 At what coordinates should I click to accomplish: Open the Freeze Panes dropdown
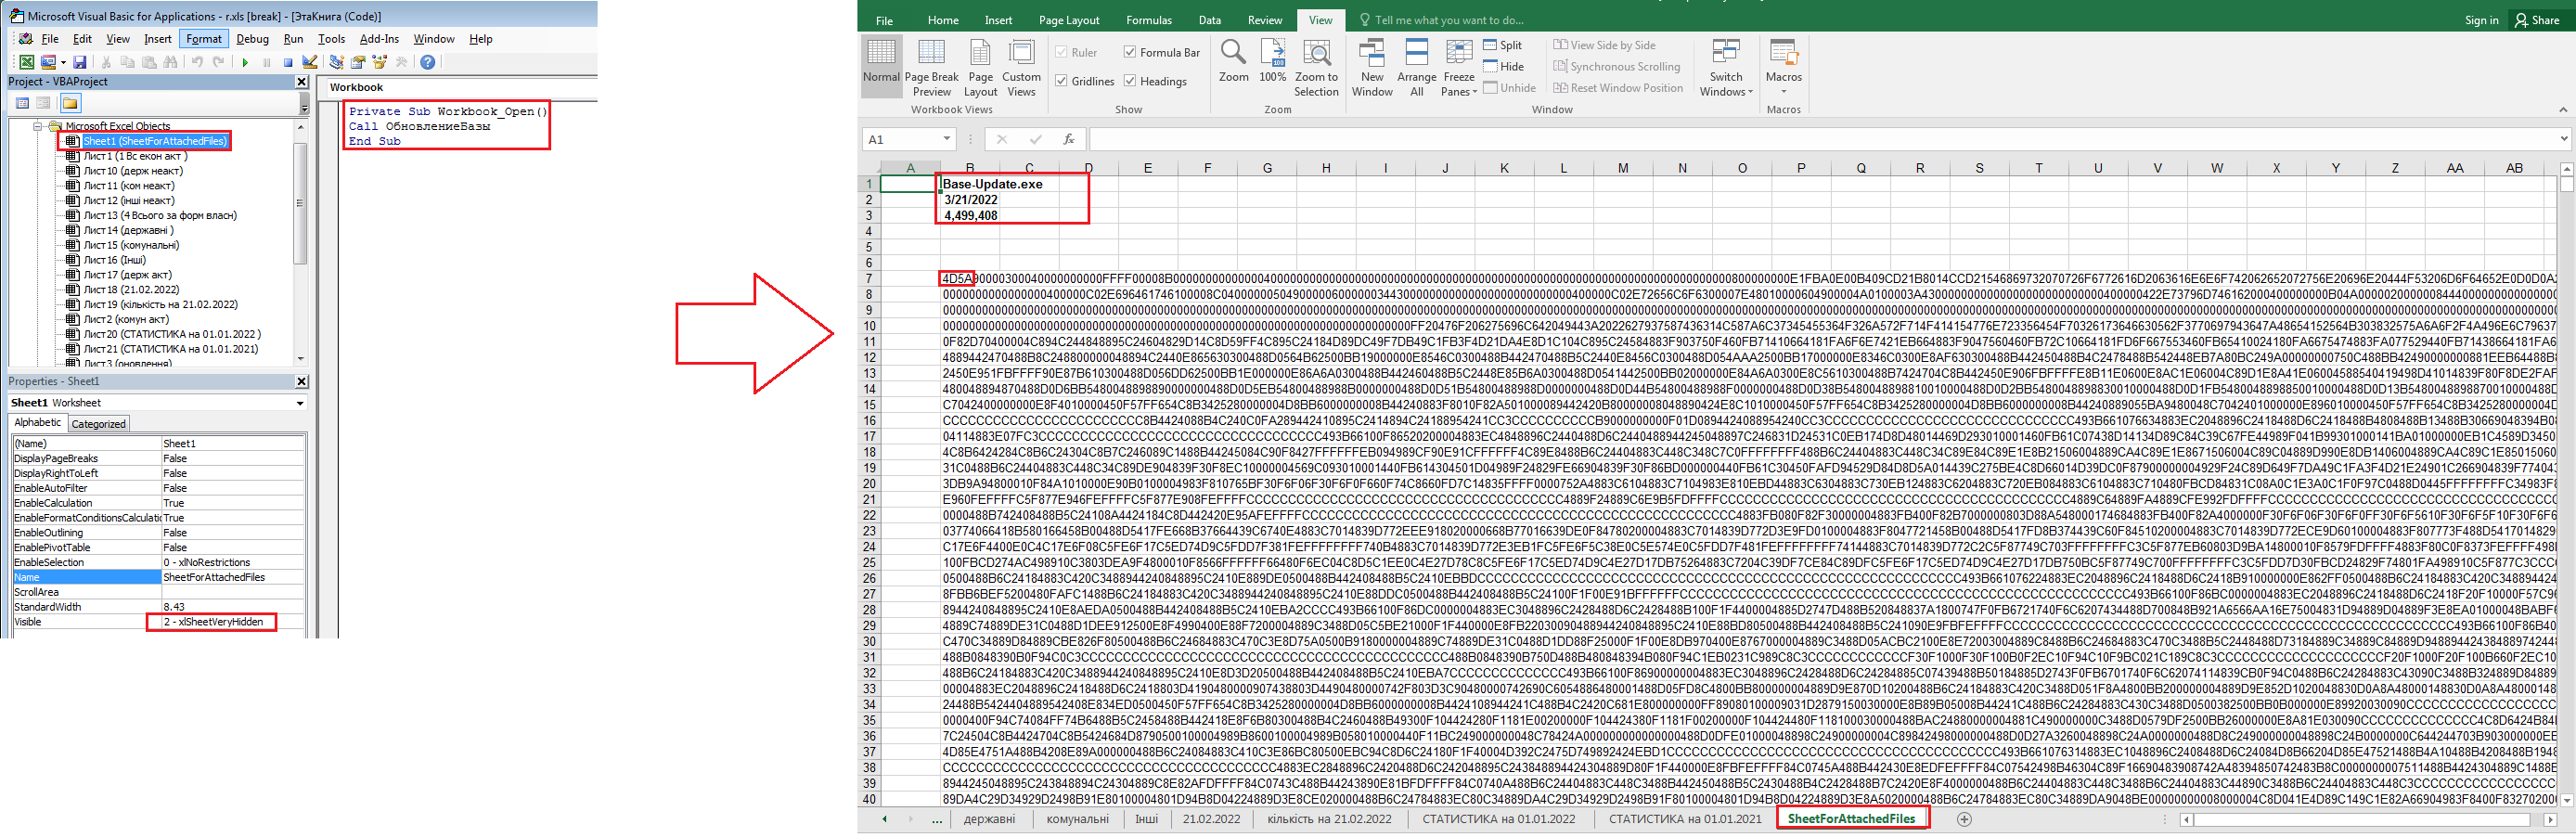(1459, 68)
